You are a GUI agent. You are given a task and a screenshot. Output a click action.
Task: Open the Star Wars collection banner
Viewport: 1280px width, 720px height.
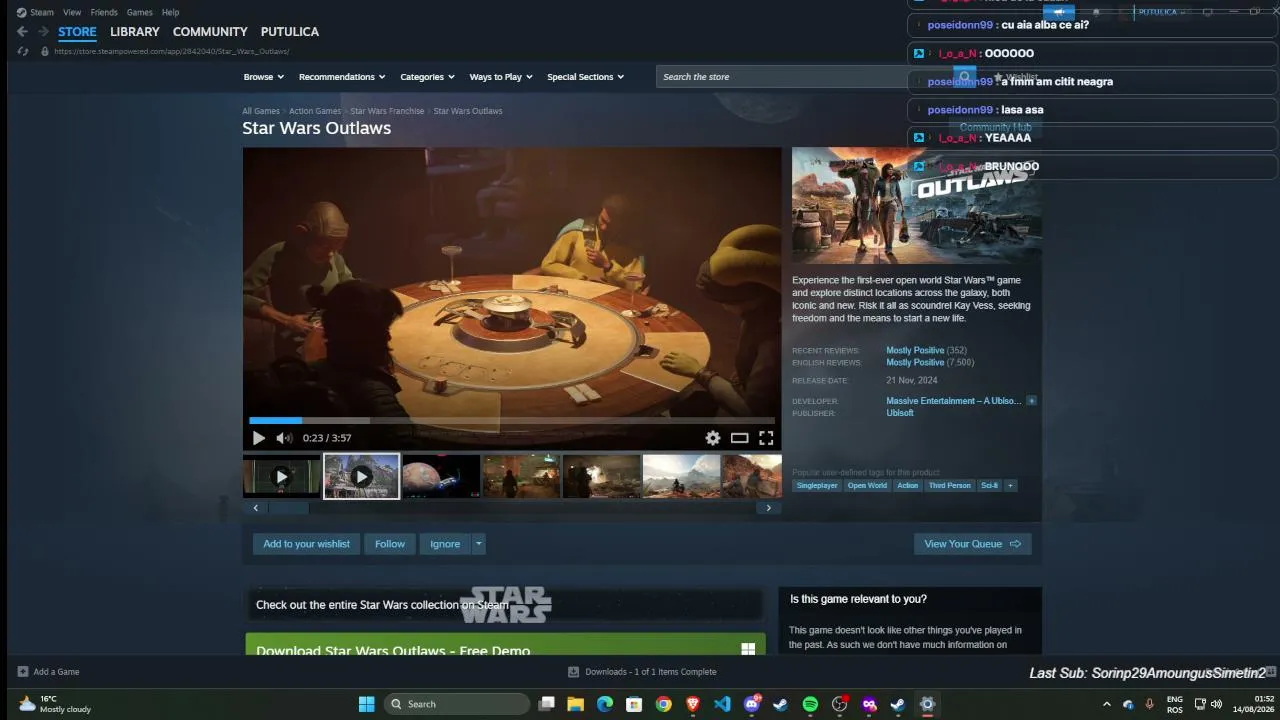[505, 605]
